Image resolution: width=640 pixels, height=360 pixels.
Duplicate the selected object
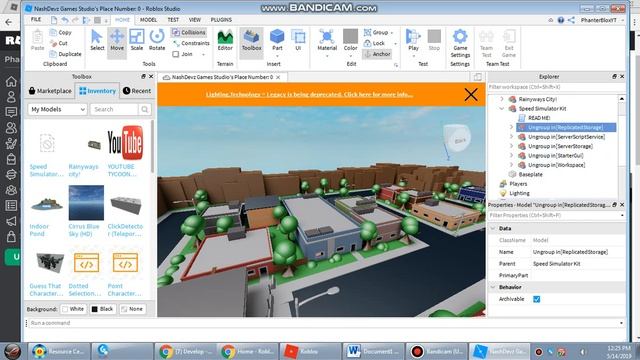[65, 54]
